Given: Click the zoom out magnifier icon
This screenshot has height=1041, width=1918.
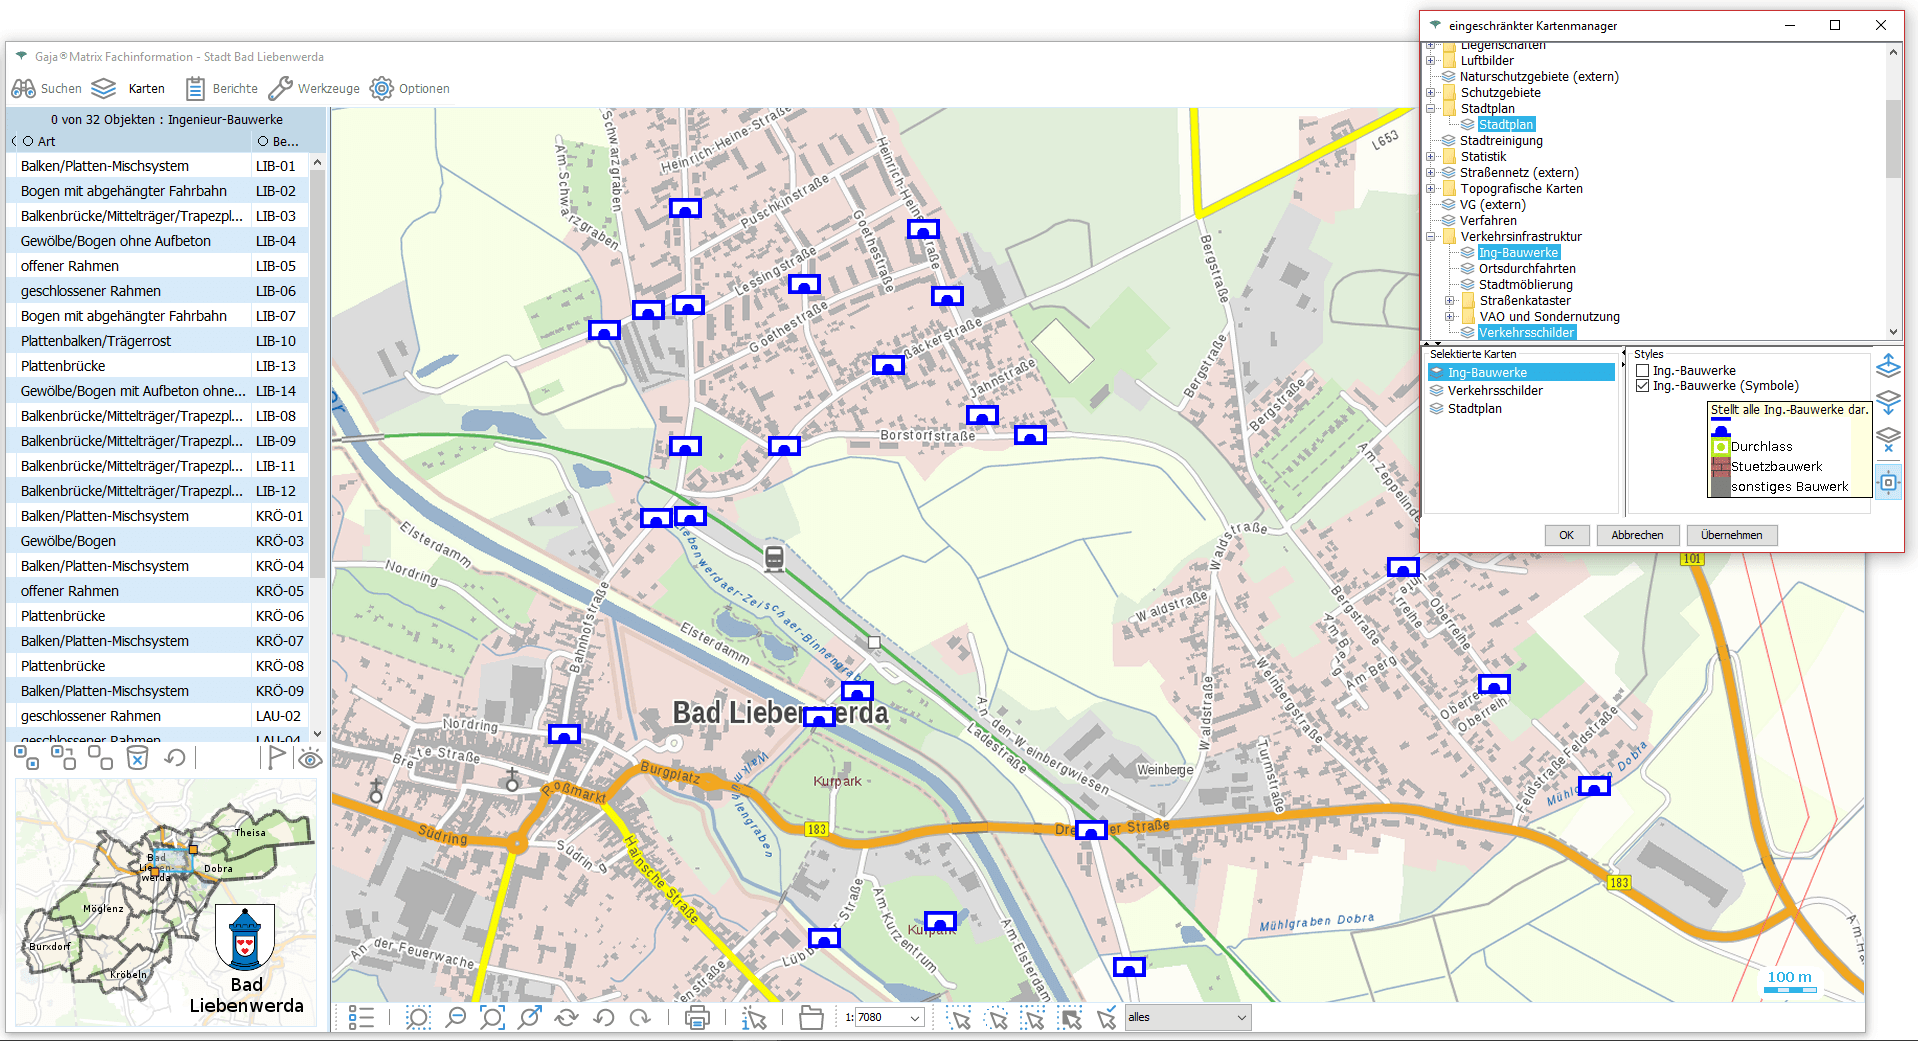Looking at the screenshot, I should pyautogui.click(x=455, y=1018).
